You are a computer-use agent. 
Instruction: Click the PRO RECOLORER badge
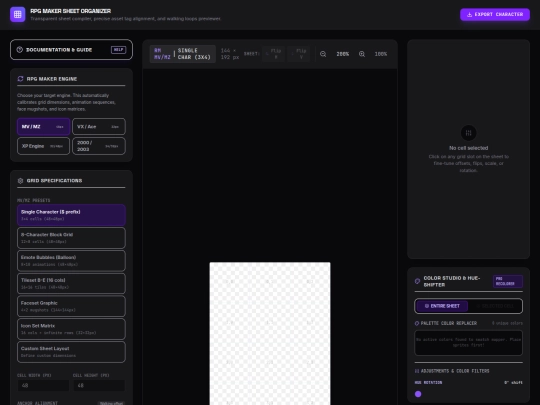pyautogui.click(x=508, y=281)
